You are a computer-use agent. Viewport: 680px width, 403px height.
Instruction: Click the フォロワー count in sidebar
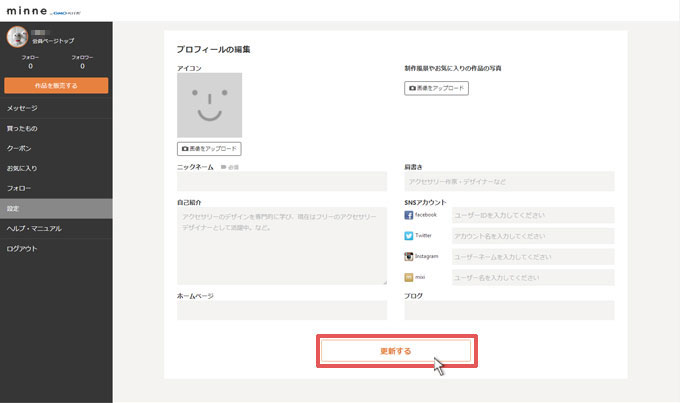coord(82,66)
